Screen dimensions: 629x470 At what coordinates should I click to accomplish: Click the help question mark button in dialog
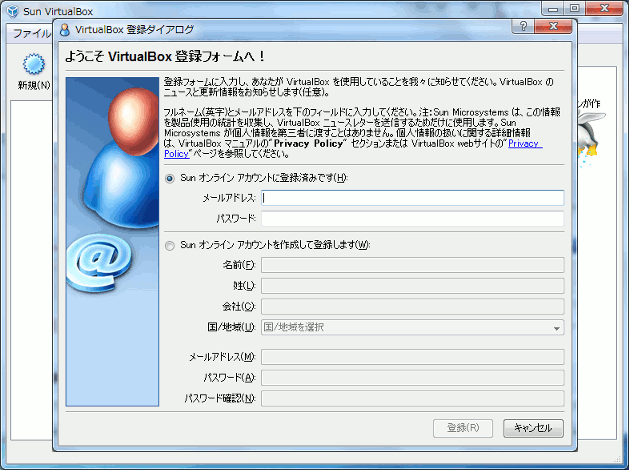point(524,26)
